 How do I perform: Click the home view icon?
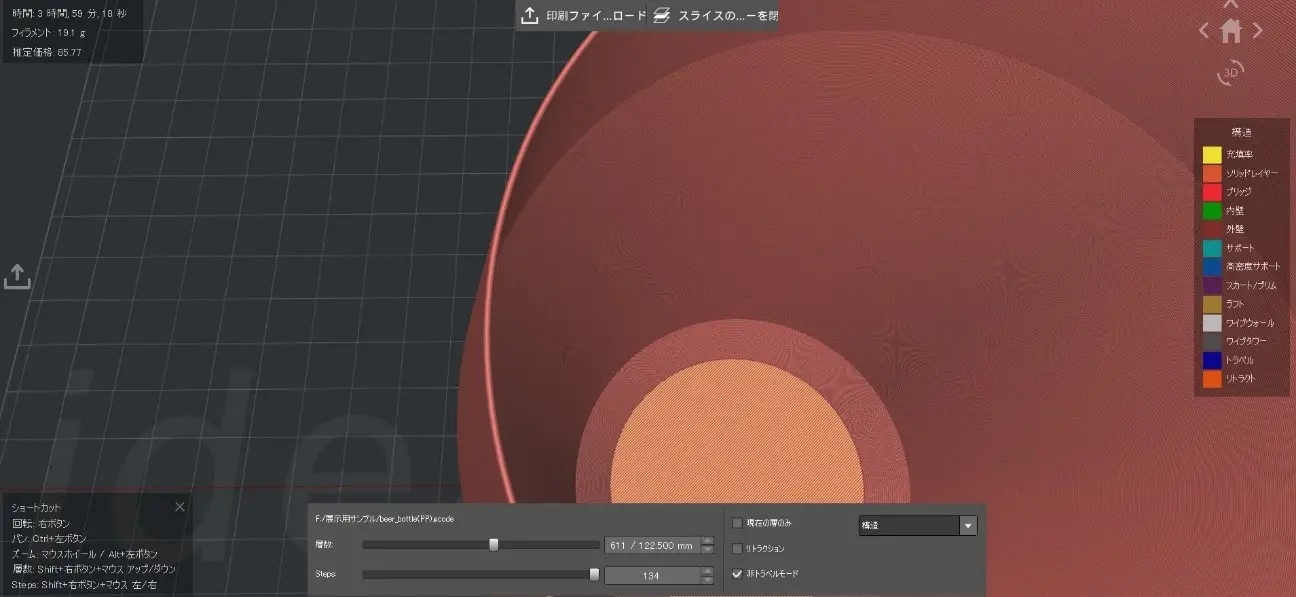pos(1231,31)
